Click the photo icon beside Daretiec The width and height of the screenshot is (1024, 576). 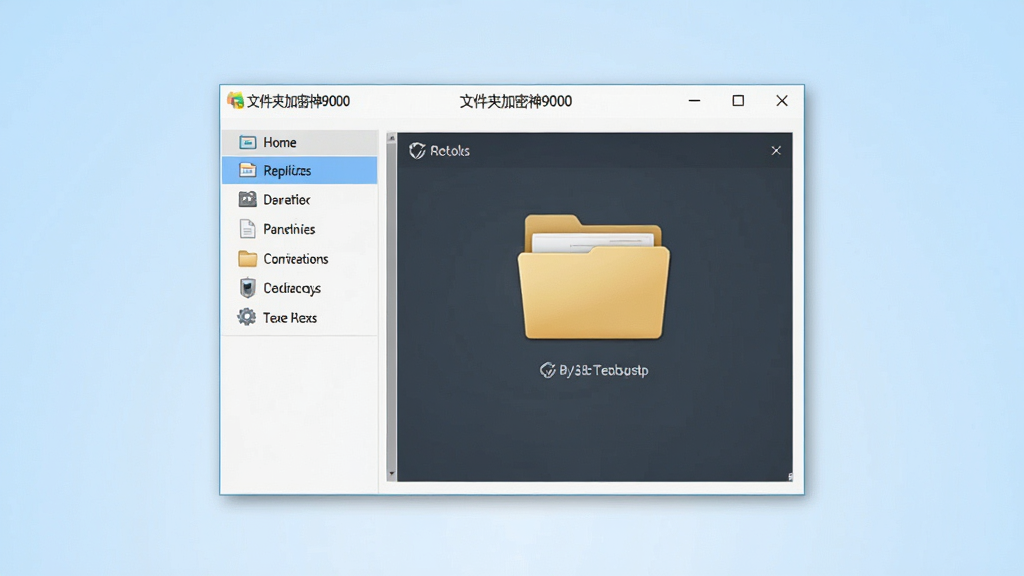(248, 199)
